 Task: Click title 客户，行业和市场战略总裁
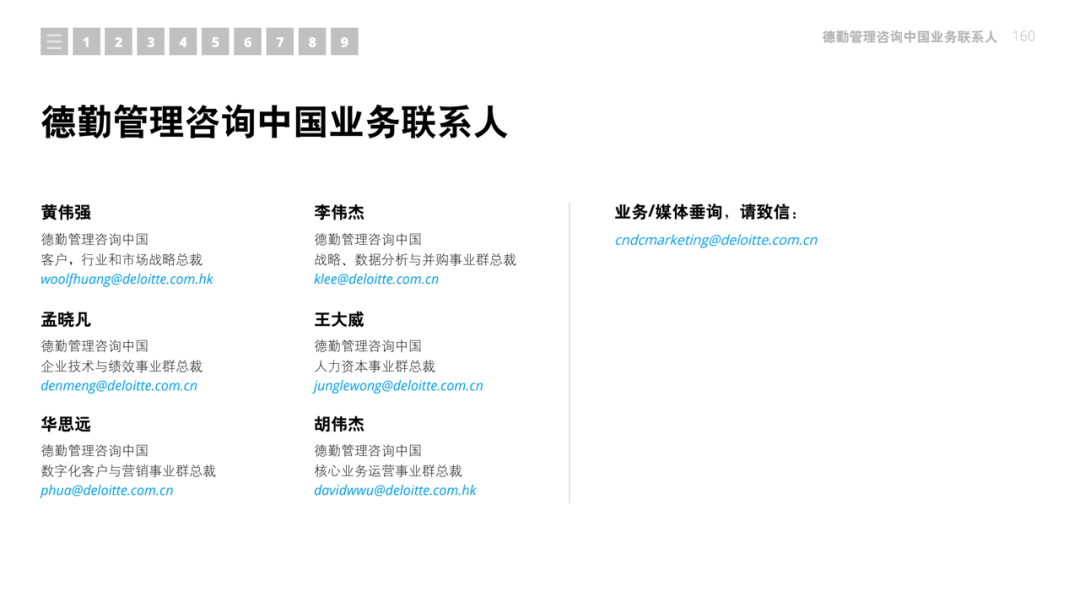(121, 260)
